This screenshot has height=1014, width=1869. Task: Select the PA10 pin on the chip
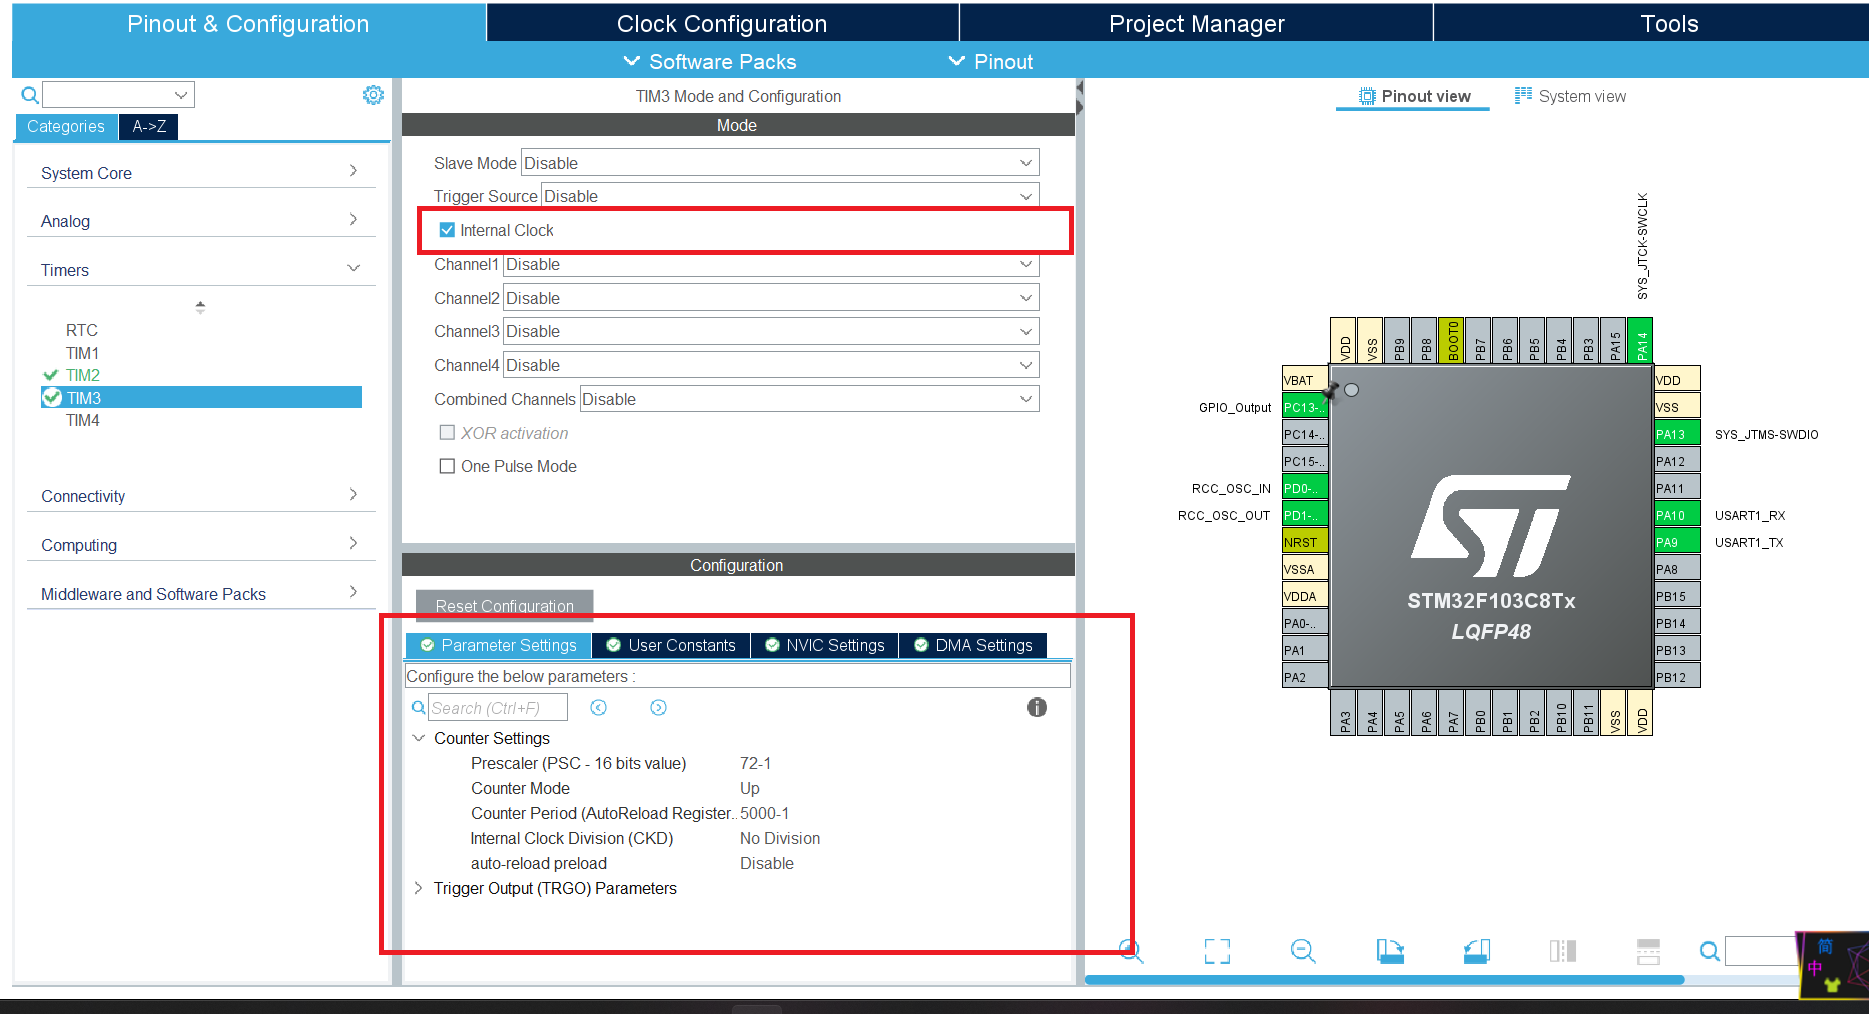1677,515
